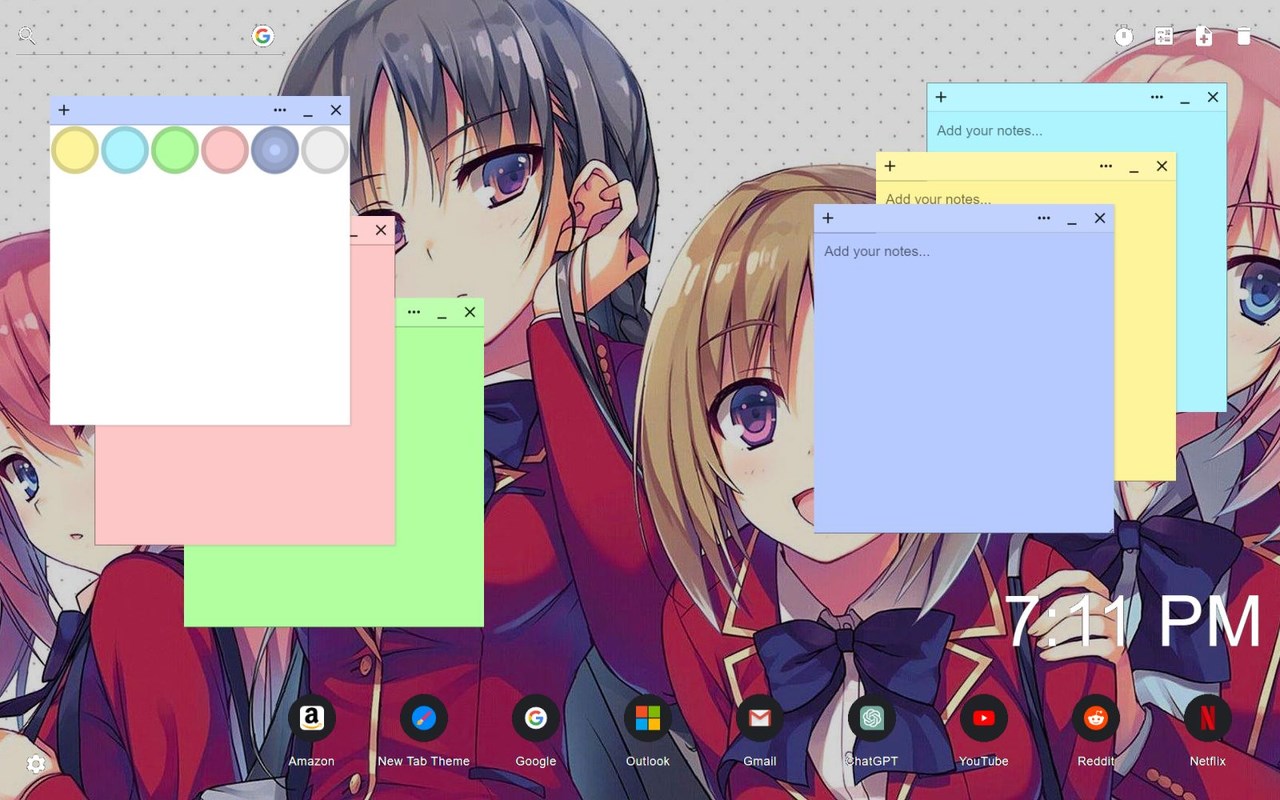
Task: Click the 7:11 PM clock
Action: tap(1133, 622)
